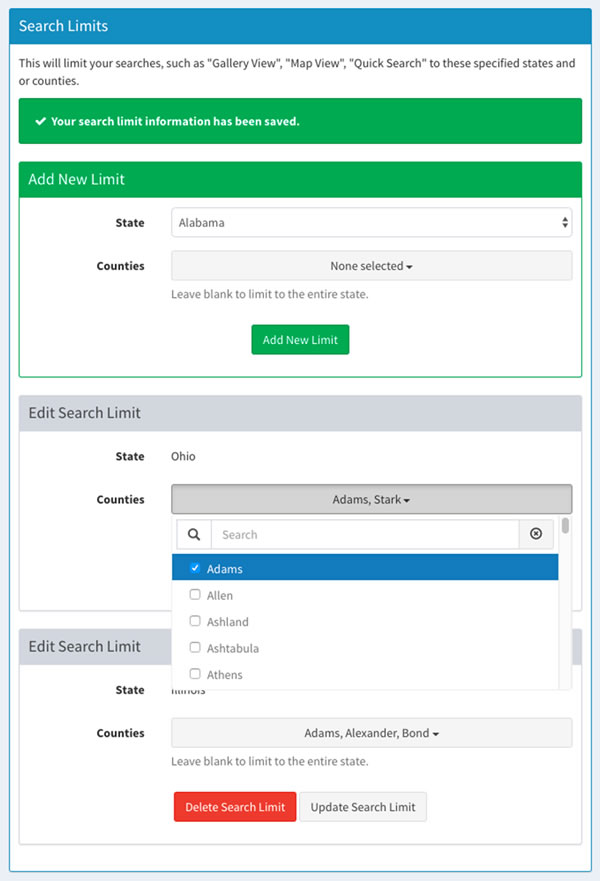600x881 pixels.
Task: Click the Update Search Limit button
Action: pos(363,807)
